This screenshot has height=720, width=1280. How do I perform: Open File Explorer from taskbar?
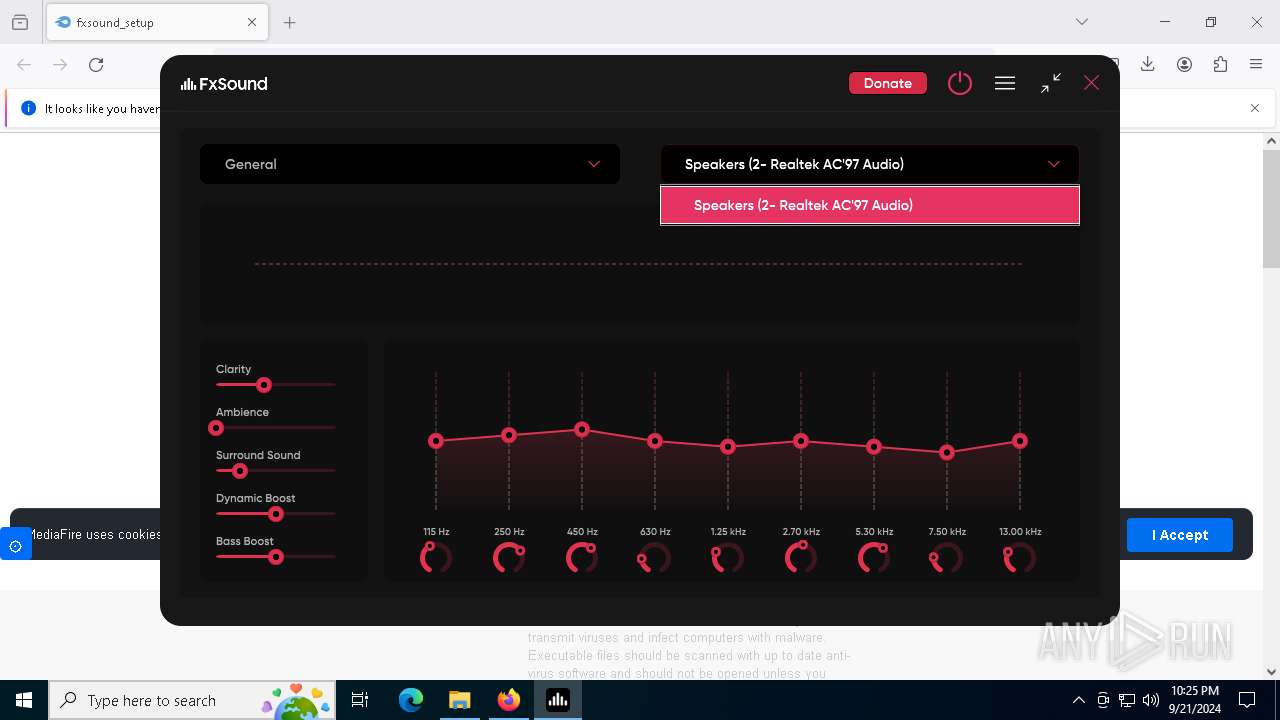[459, 700]
